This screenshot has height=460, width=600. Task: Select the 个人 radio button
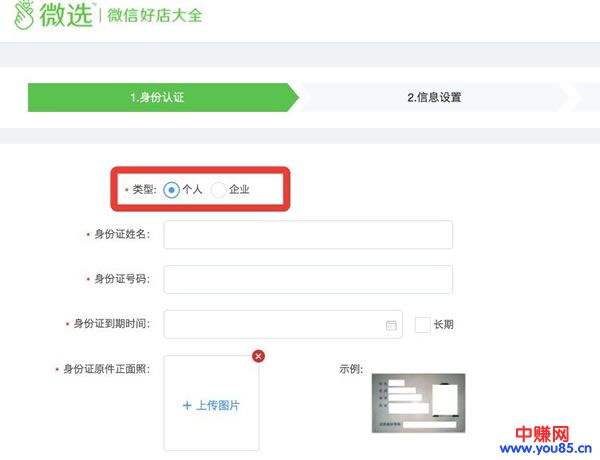(172, 189)
